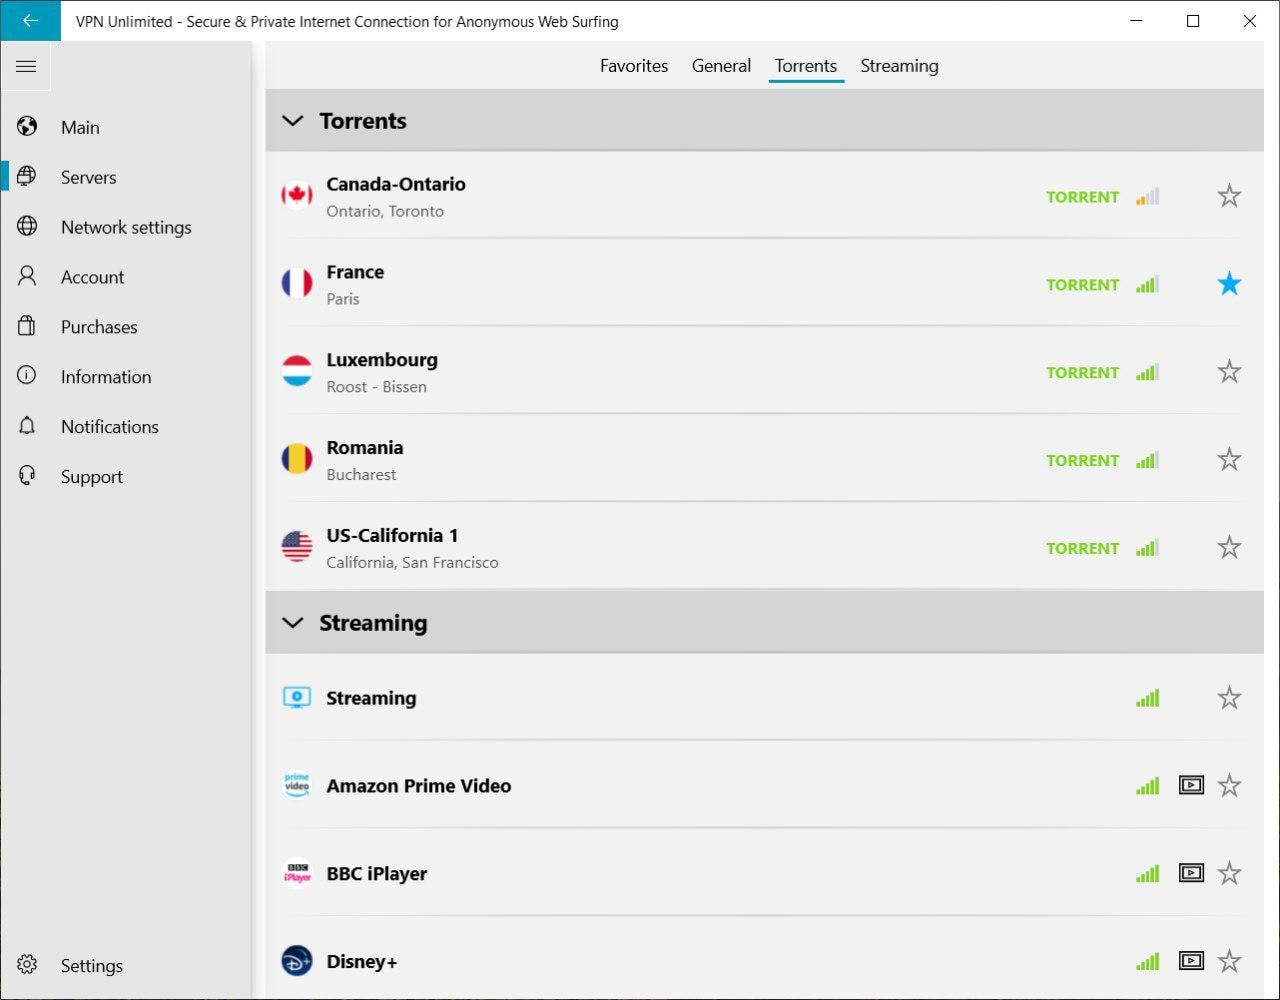Image resolution: width=1280 pixels, height=1000 pixels.
Task: Open Network settings in sidebar
Action: click(126, 227)
